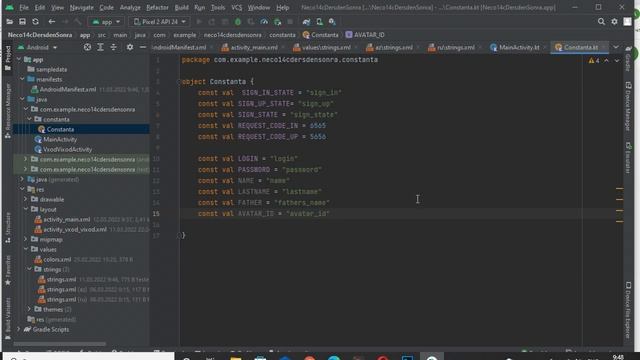Toggle the Emulator tool window

point(628,158)
